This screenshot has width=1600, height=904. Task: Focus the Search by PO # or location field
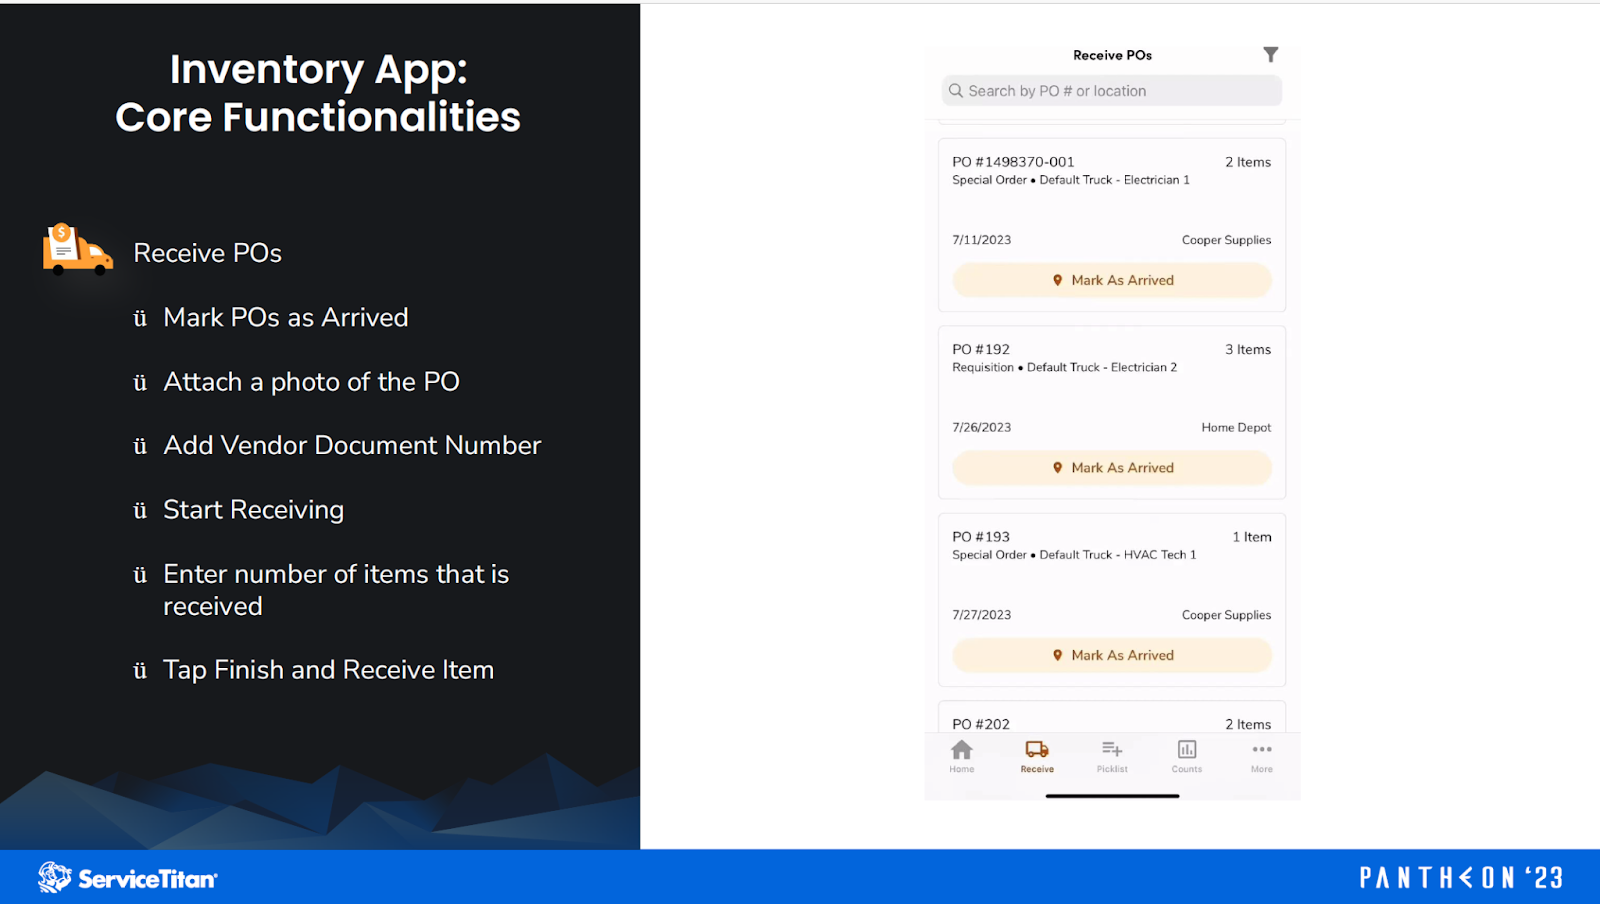coord(1112,91)
